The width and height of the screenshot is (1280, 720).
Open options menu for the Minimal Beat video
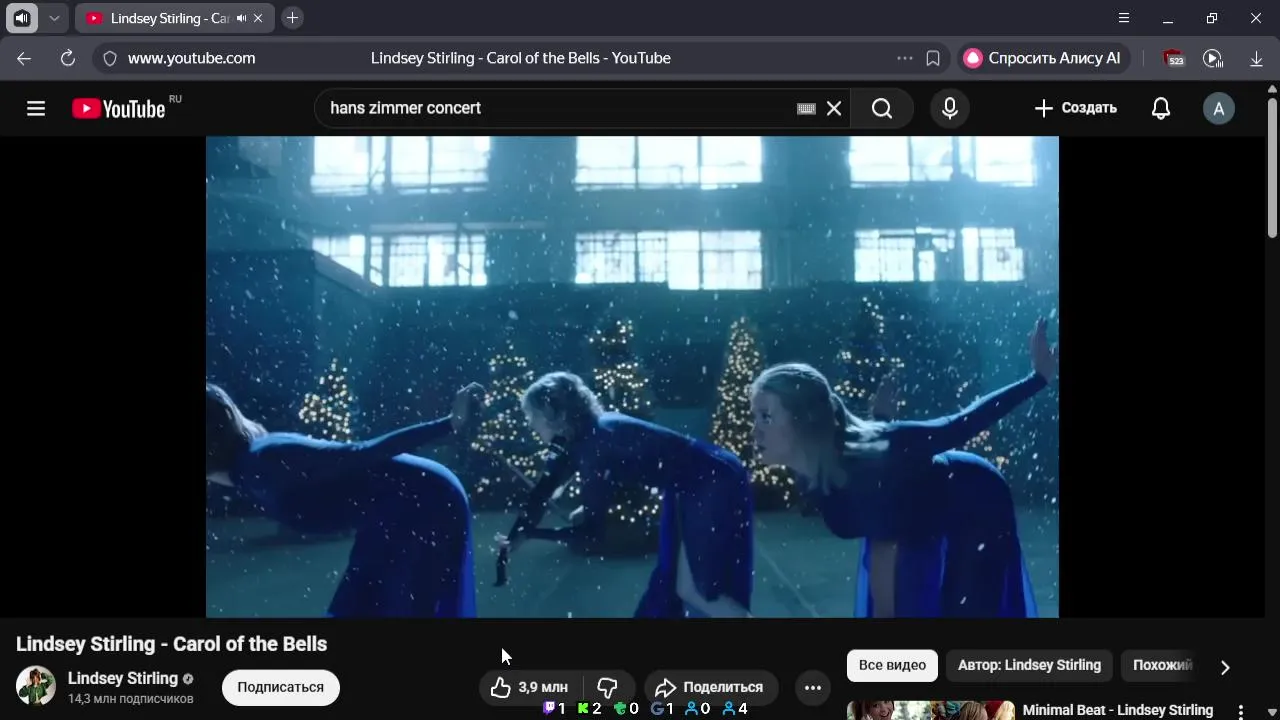(x=1241, y=711)
